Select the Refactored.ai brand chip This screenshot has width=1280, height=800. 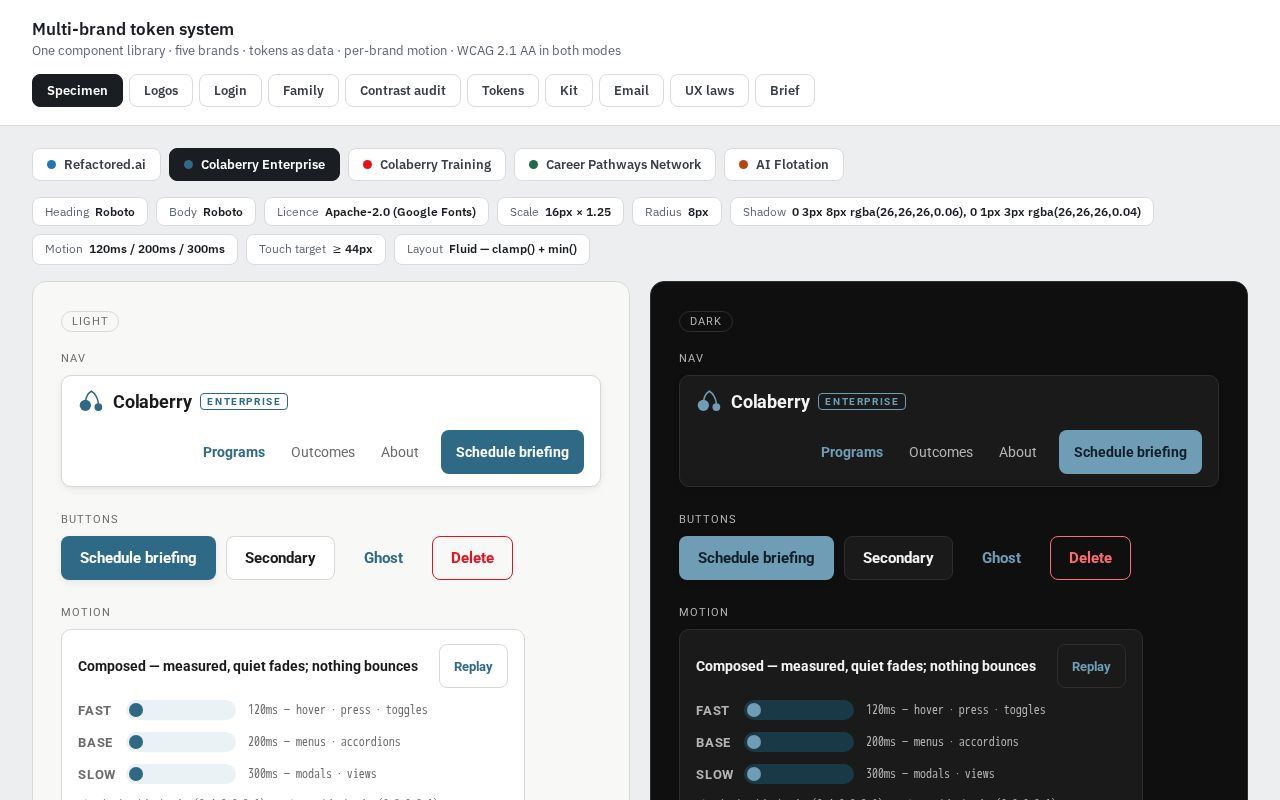point(96,164)
